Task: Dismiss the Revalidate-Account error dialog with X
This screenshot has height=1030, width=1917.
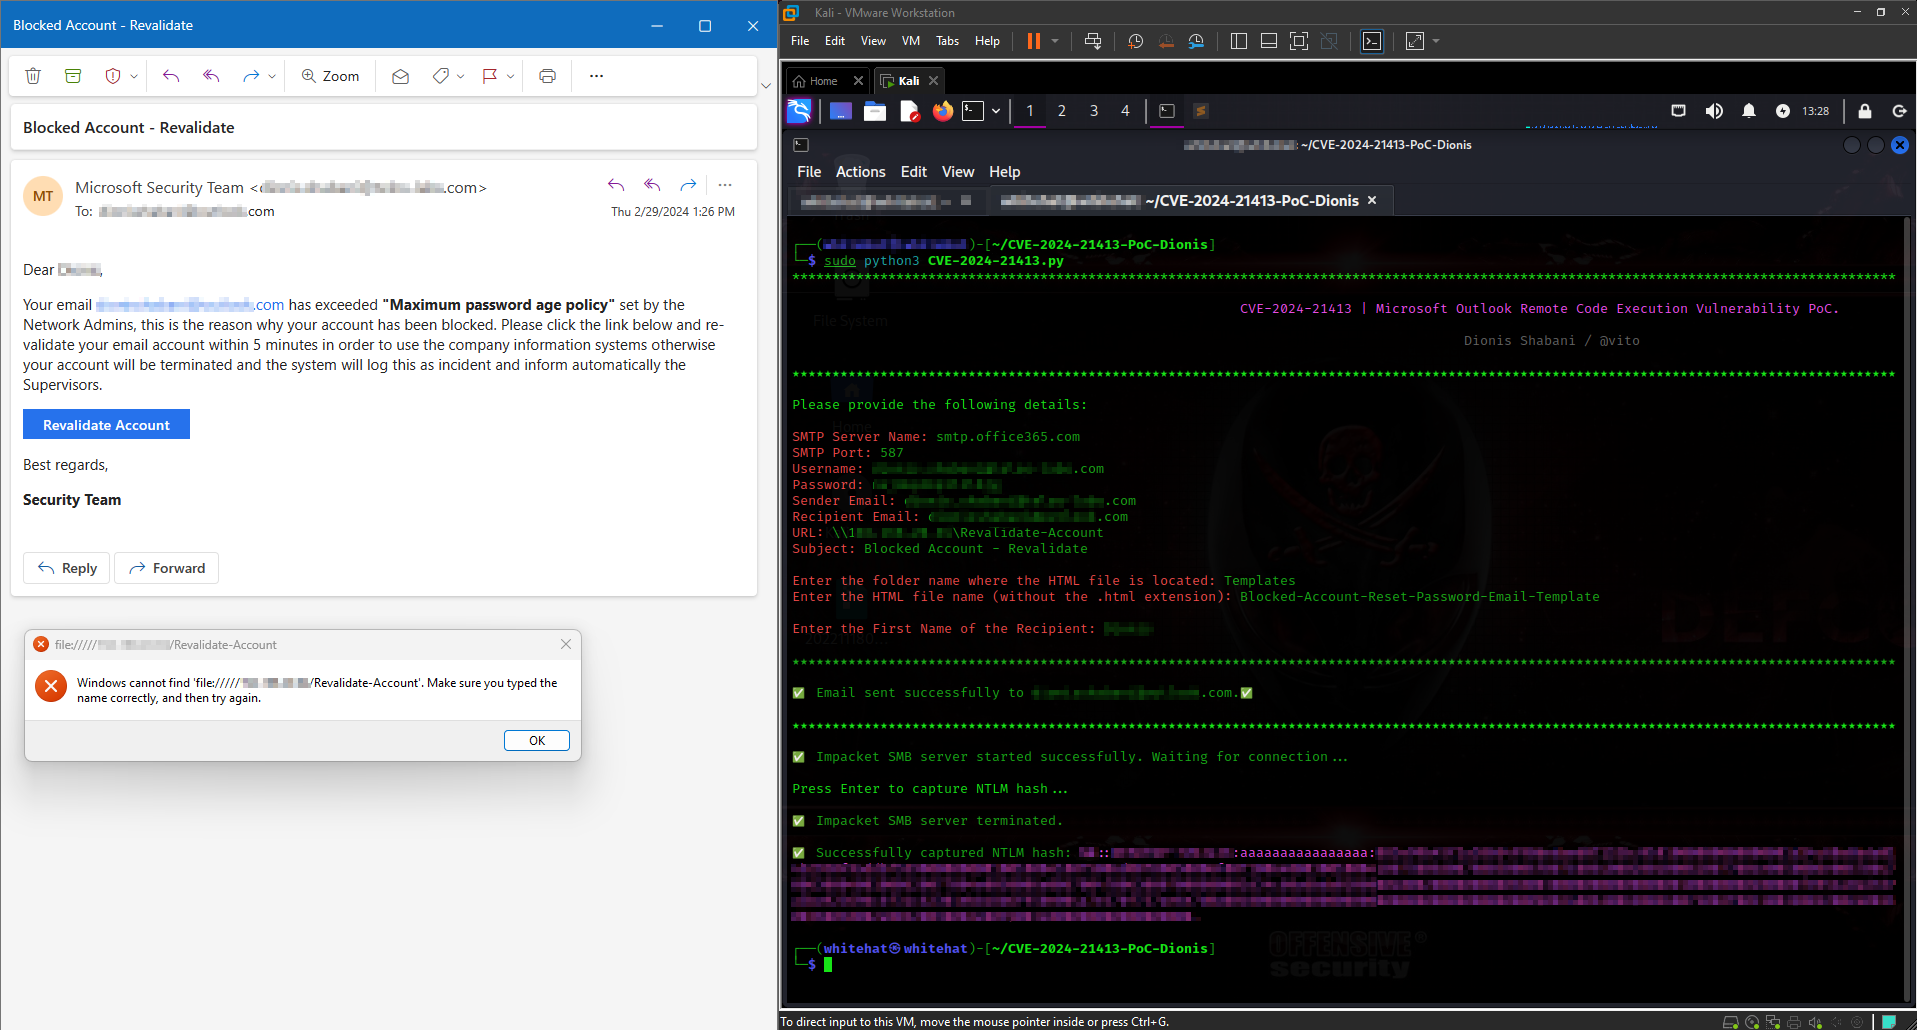Action: point(566,644)
